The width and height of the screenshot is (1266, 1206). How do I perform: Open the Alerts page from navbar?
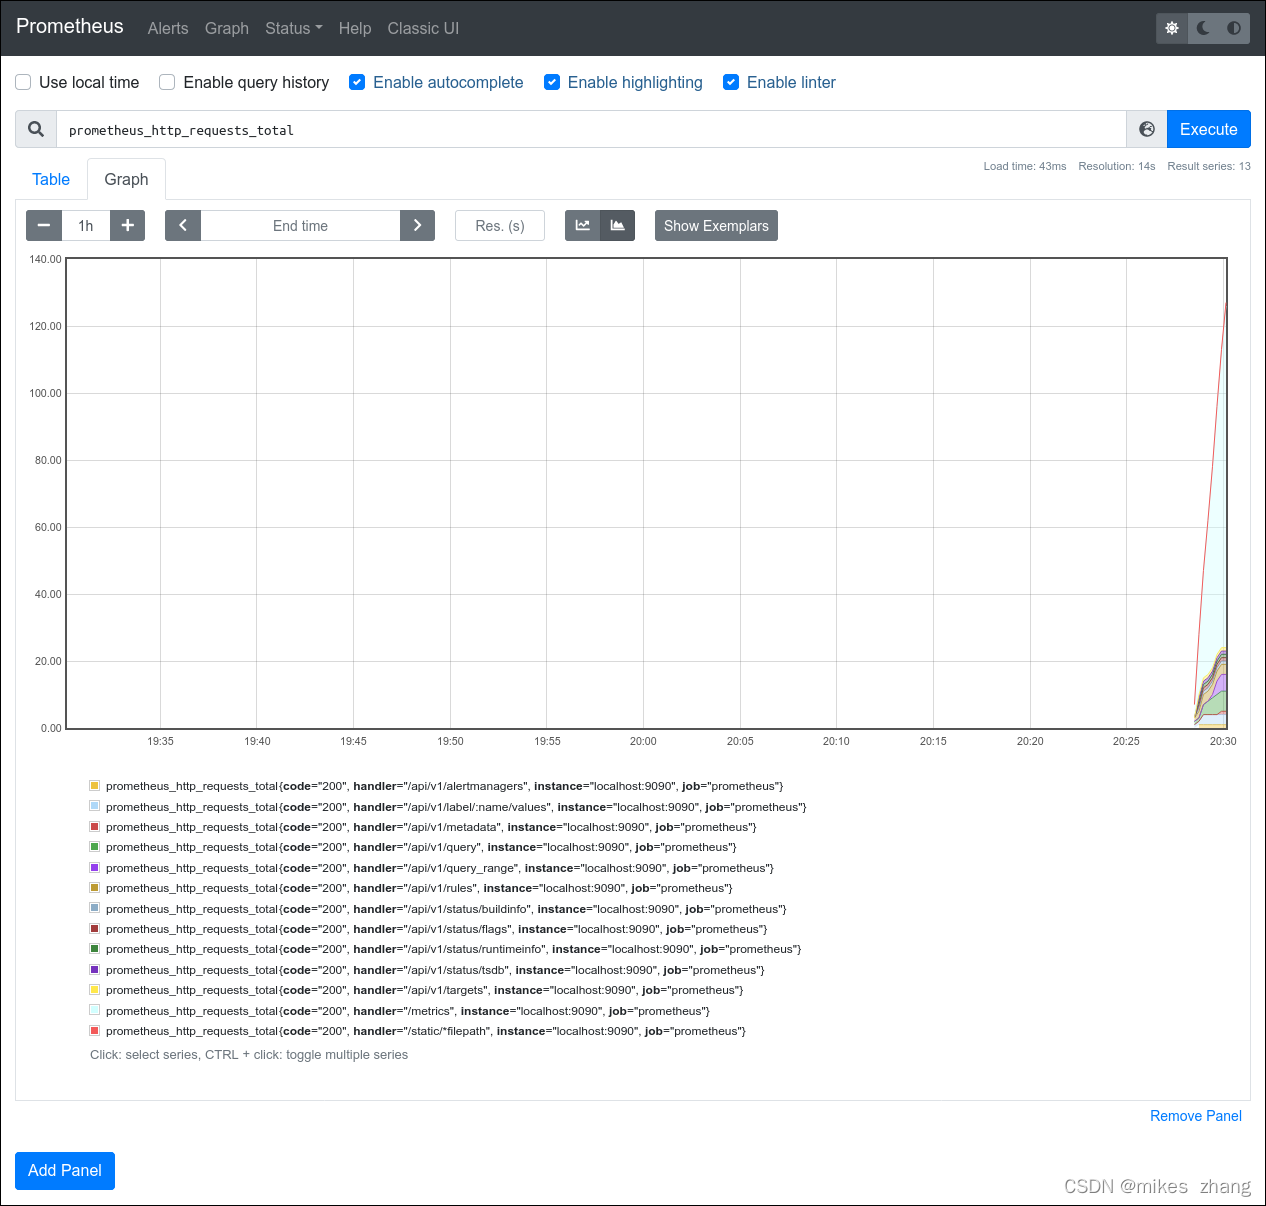[167, 28]
